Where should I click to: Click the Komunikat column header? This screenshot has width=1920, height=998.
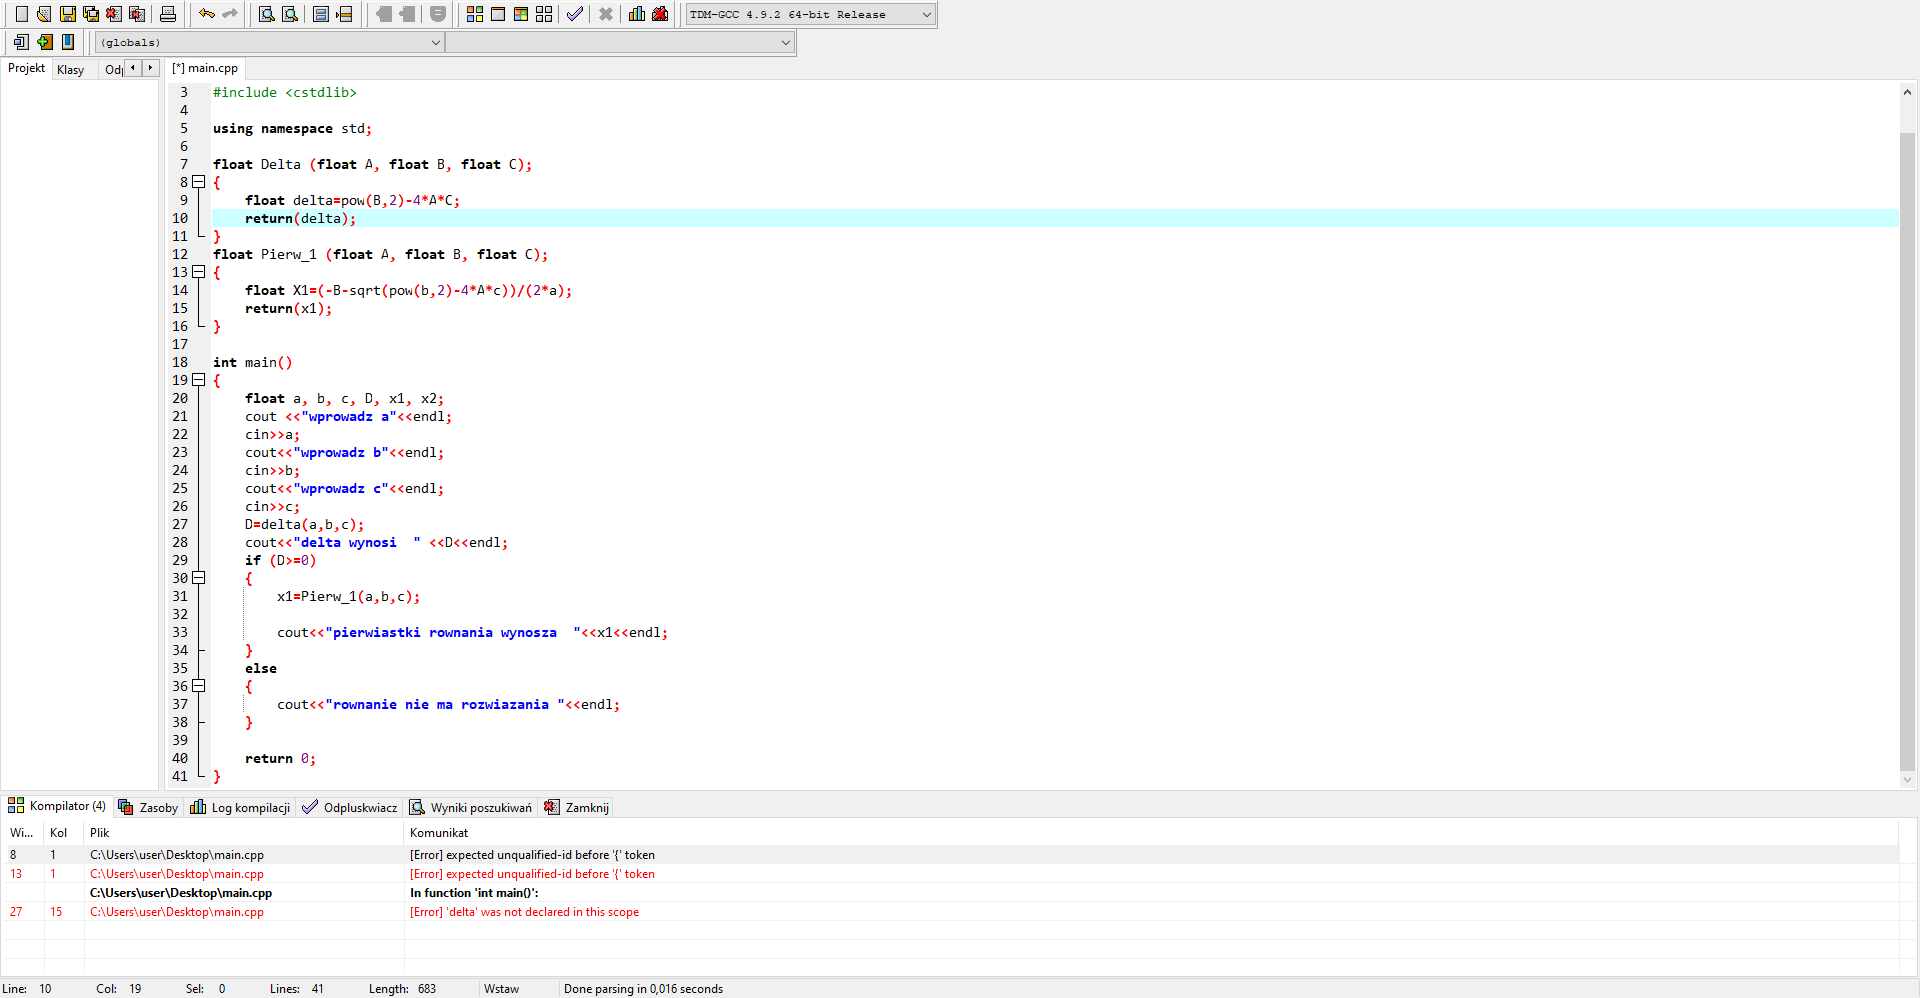[1150, 832]
